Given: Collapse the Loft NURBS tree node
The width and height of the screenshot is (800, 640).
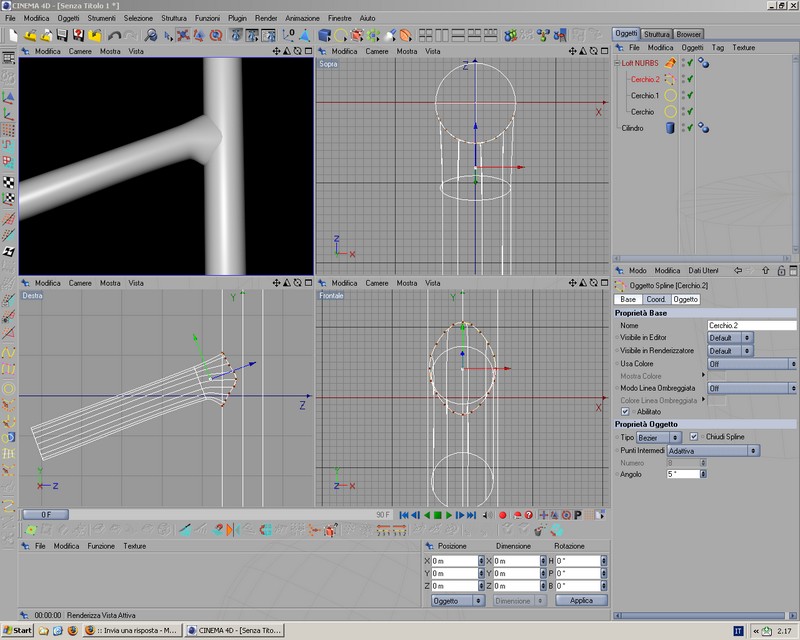Looking at the screenshot, I should coord(616,62).
